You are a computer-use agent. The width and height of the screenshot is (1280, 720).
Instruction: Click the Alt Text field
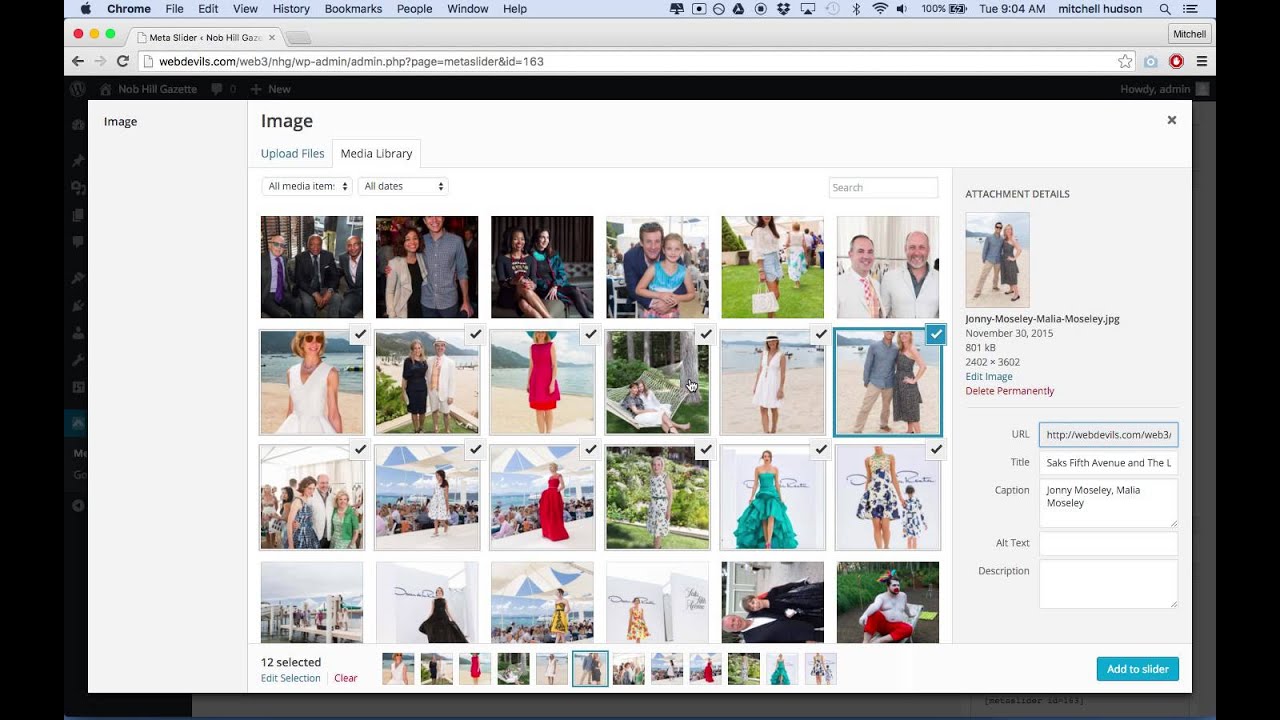tap(1108, 543)
